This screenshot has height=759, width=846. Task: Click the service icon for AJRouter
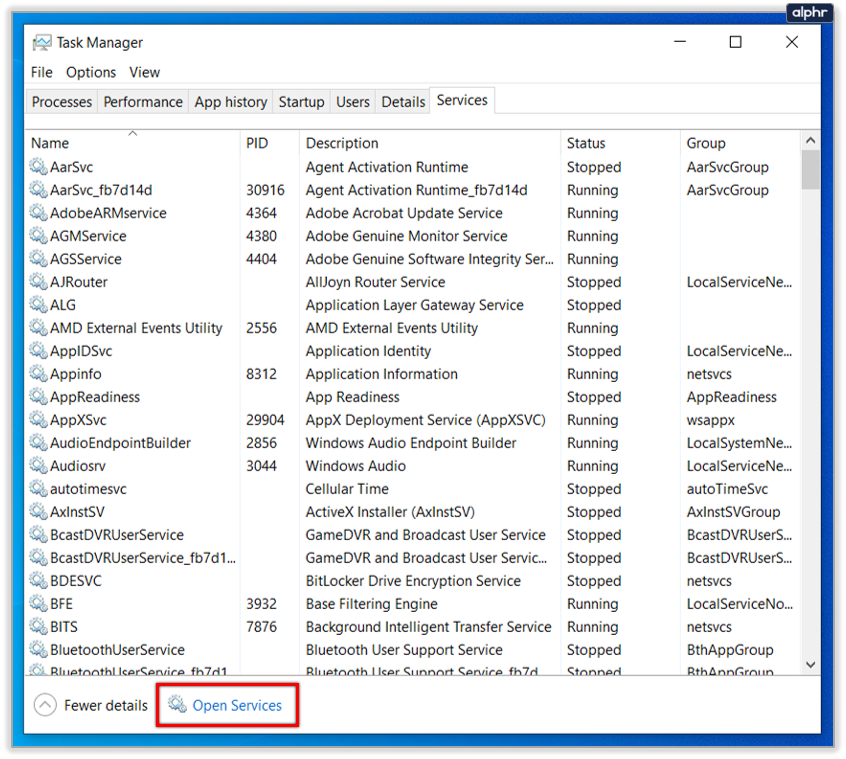(x=38, y=282)
